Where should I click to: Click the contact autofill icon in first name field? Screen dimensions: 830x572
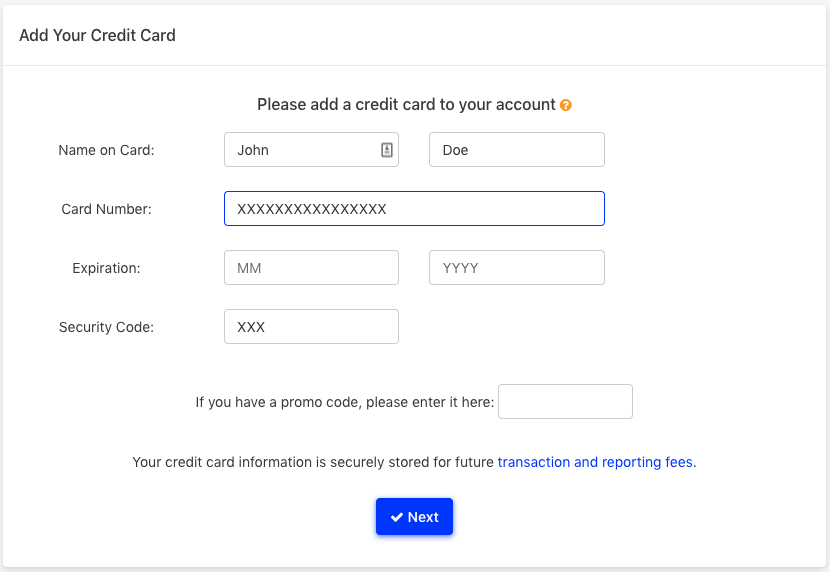click(387, 150)
